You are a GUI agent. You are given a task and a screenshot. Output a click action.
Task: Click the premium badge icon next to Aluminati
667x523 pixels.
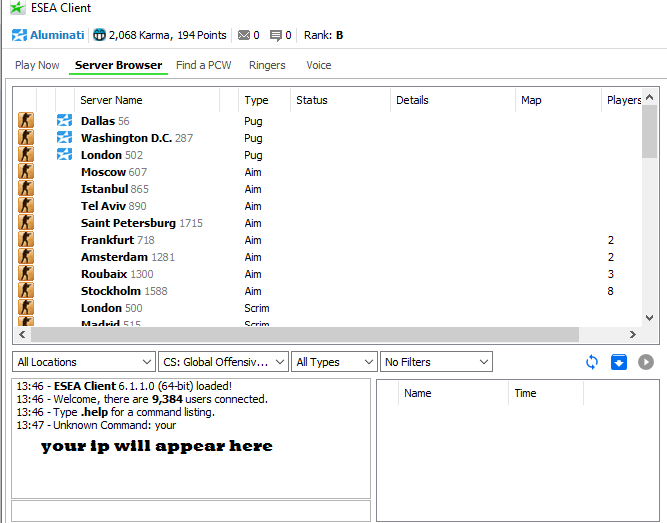tap(19, 35)
